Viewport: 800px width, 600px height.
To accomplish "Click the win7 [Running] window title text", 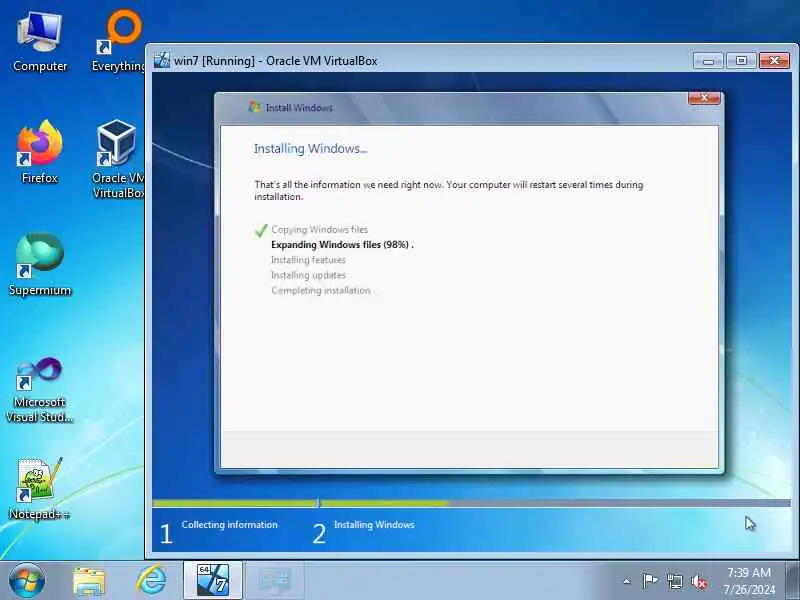I will point(276,61).
